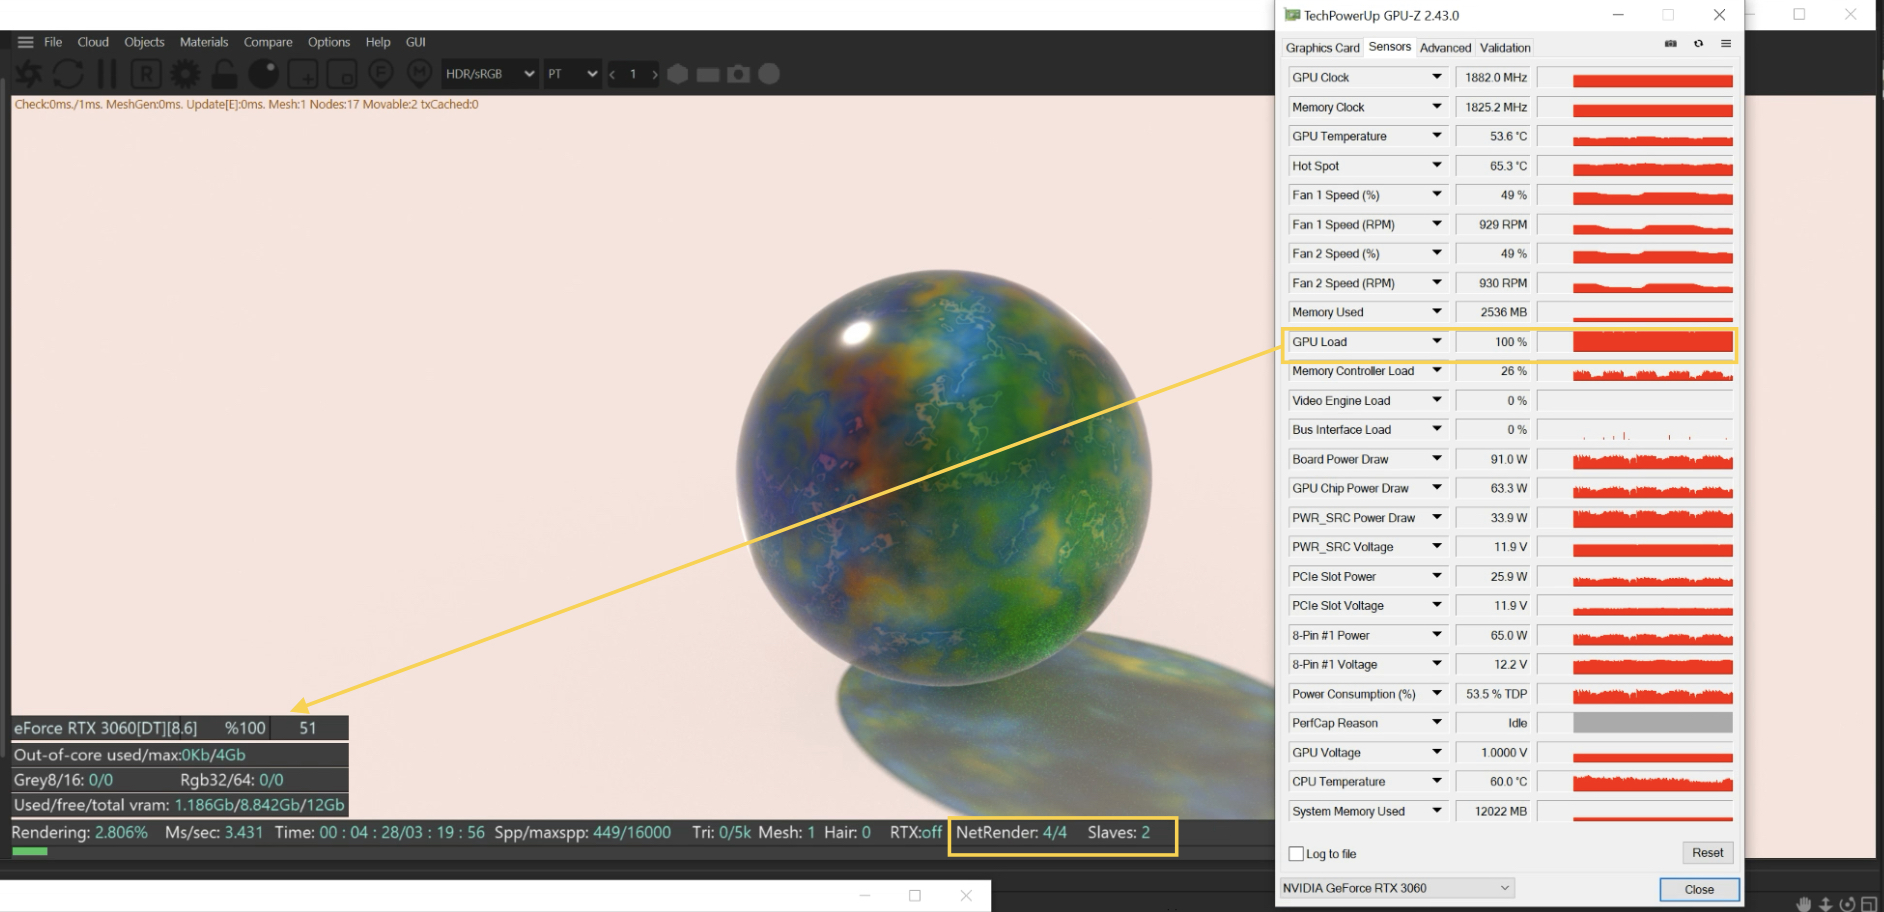The image size is (1884, 912).
Task: Click the boxed R render region icon
Action: [x=146, y=74]
